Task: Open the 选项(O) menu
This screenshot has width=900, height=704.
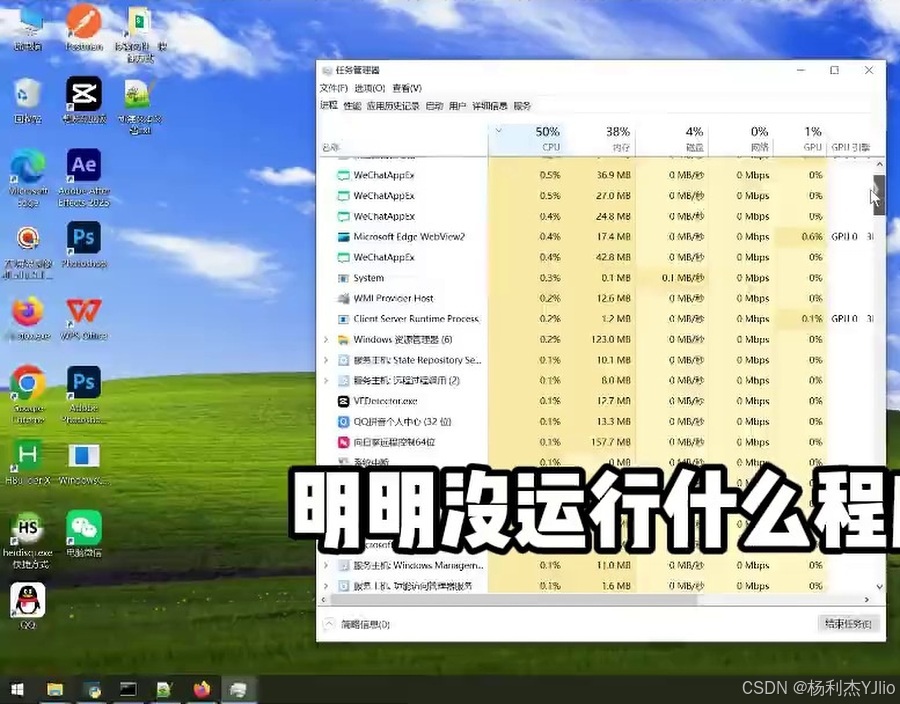Action: 370,88
